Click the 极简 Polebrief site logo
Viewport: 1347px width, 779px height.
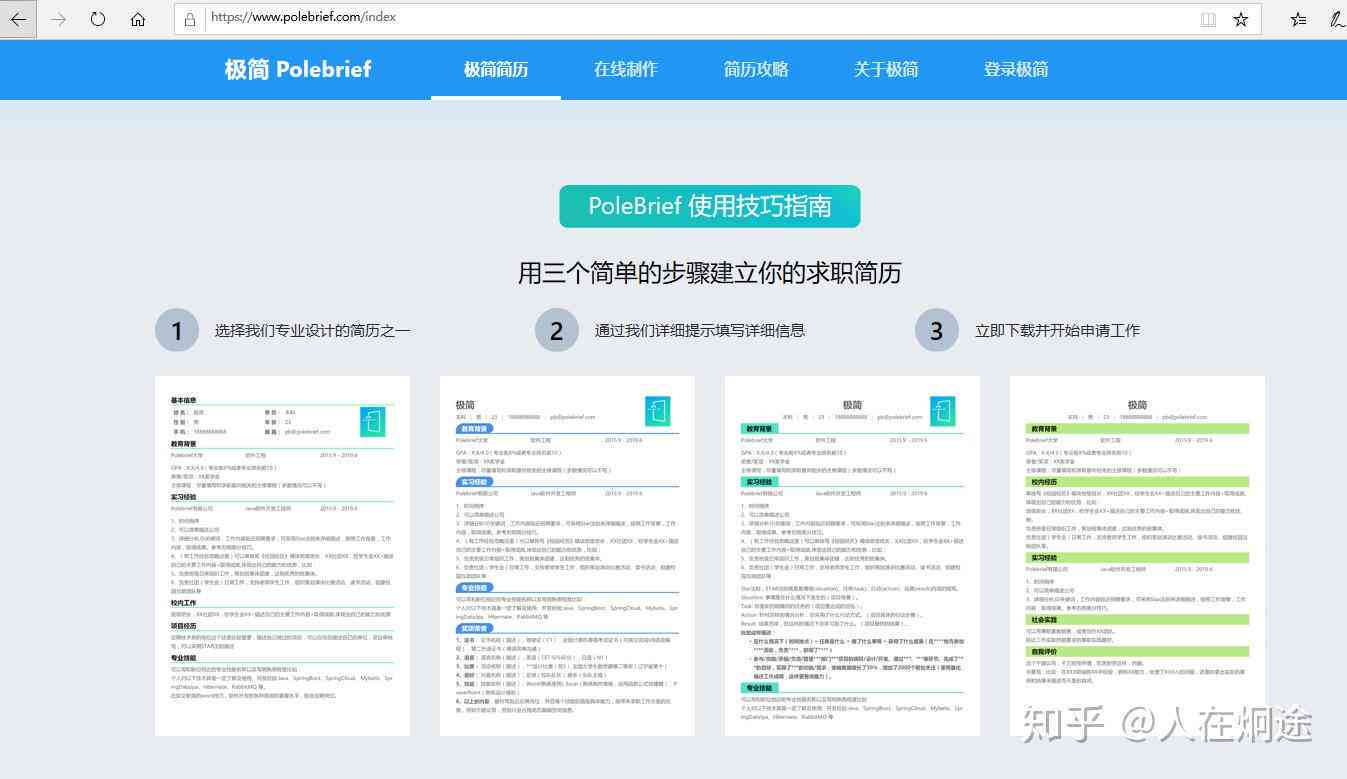pos(297,69)
